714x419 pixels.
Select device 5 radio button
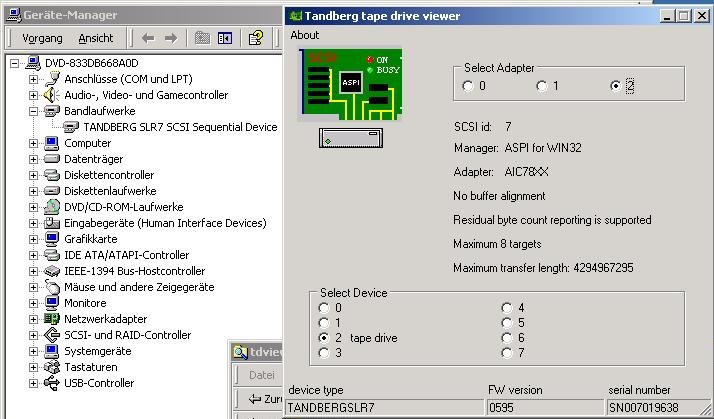tap(507, 323)
